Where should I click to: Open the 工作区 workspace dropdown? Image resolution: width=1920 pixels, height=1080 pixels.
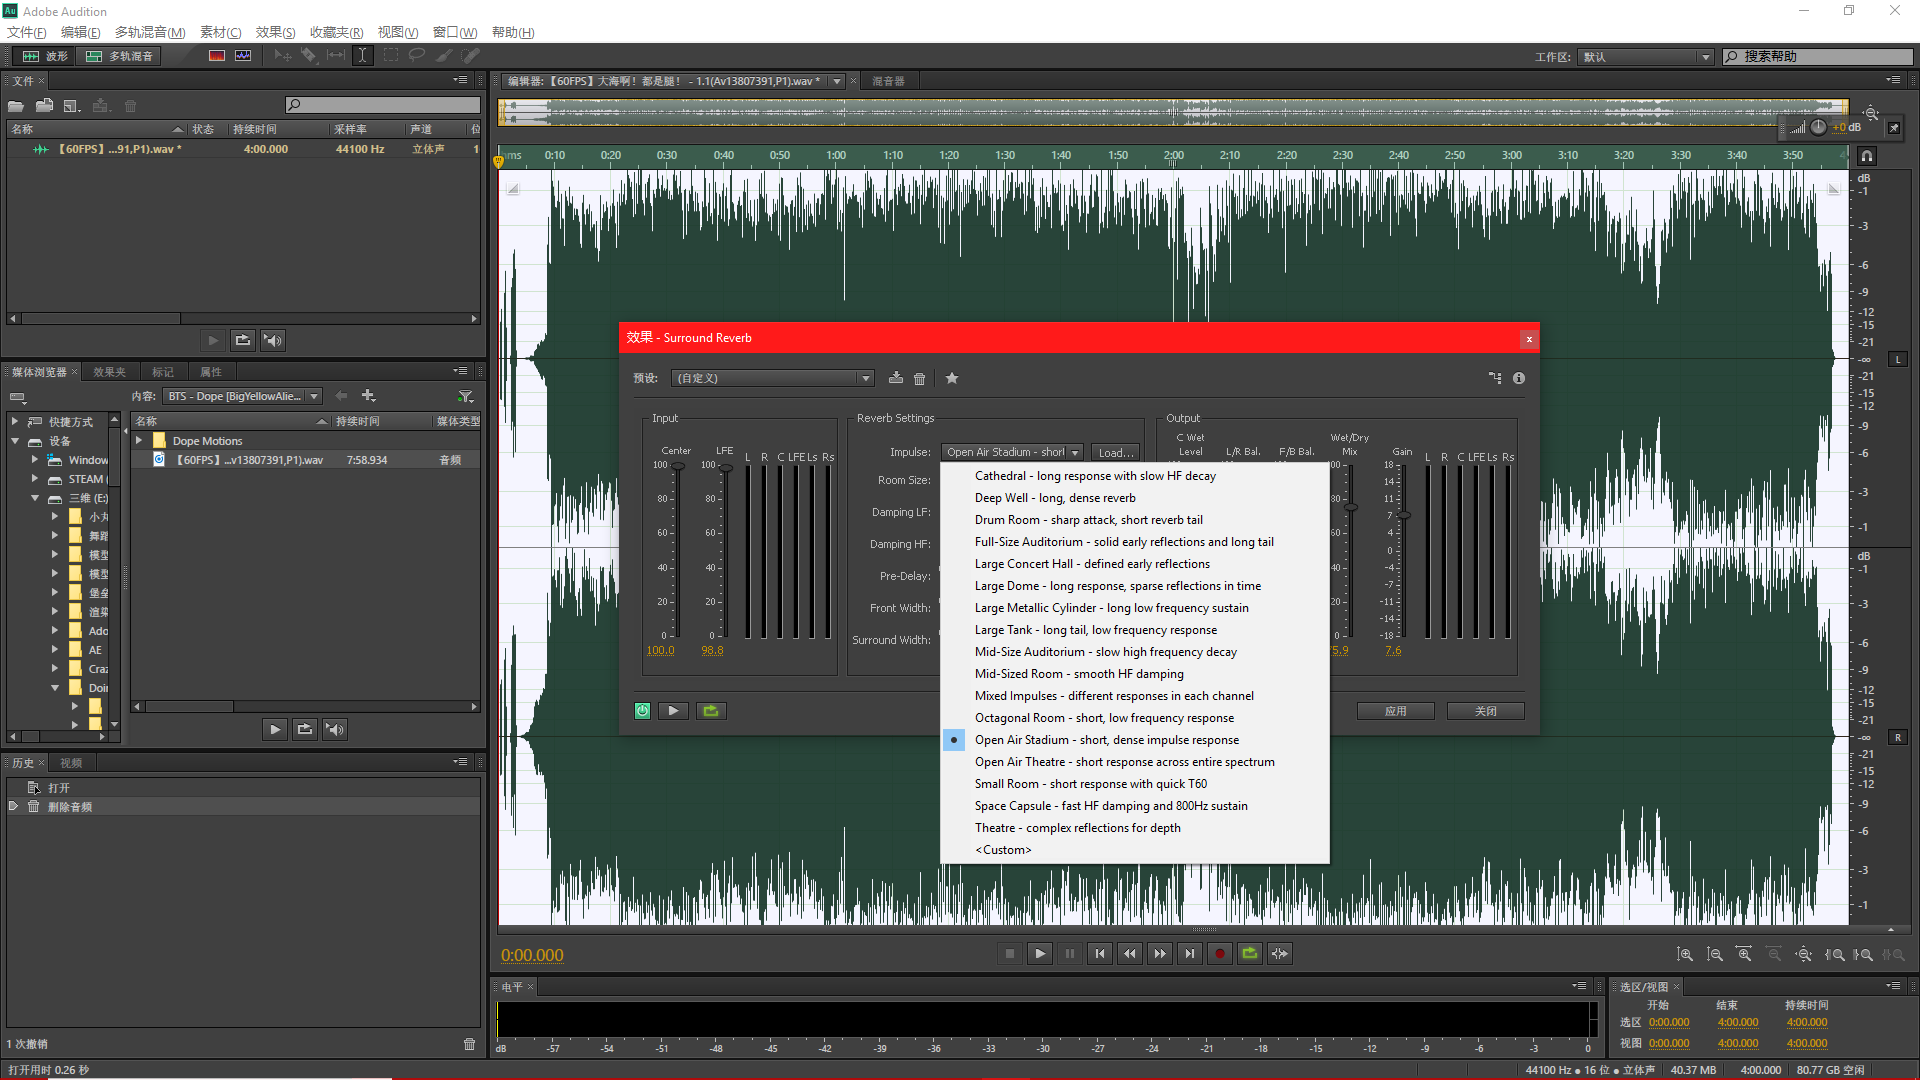1645,57
